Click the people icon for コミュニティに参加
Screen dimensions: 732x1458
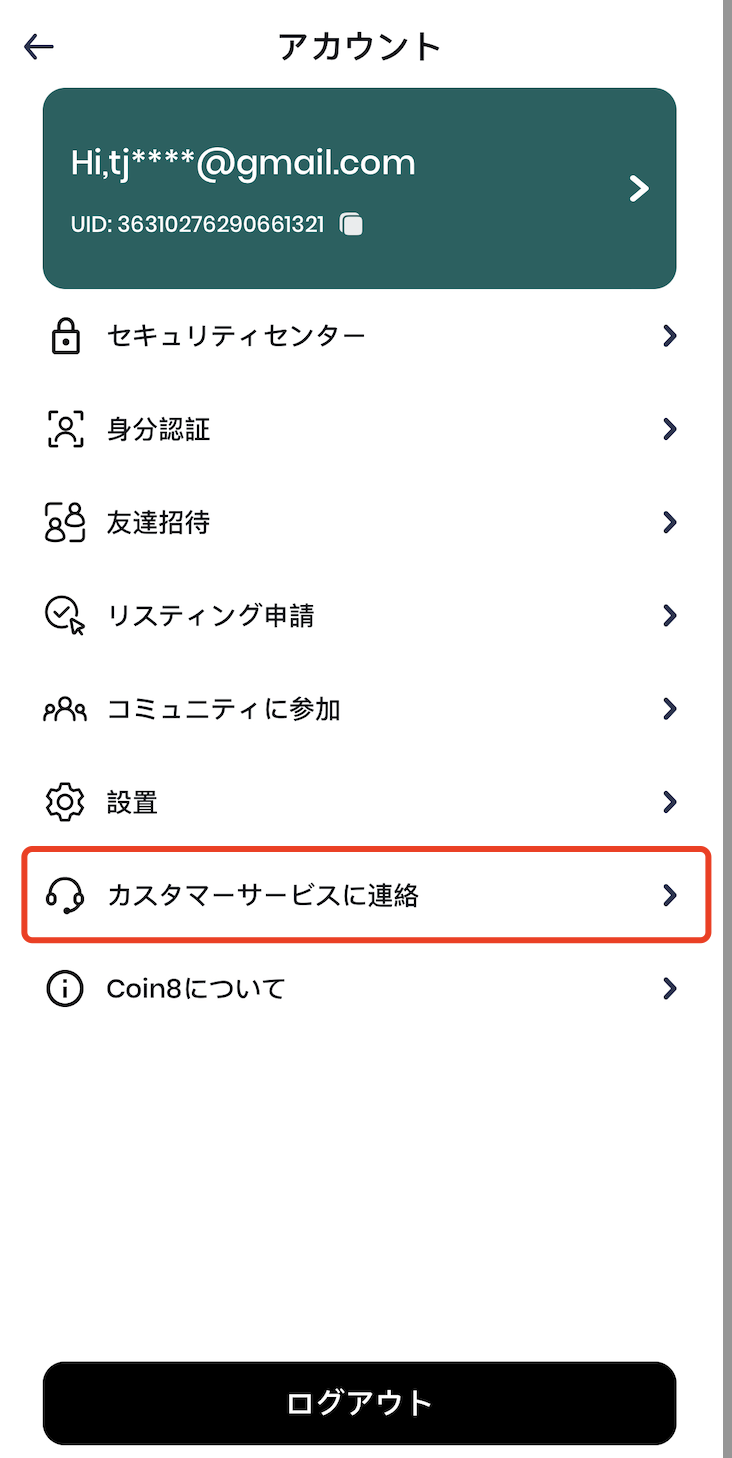[x=65, y=709]
